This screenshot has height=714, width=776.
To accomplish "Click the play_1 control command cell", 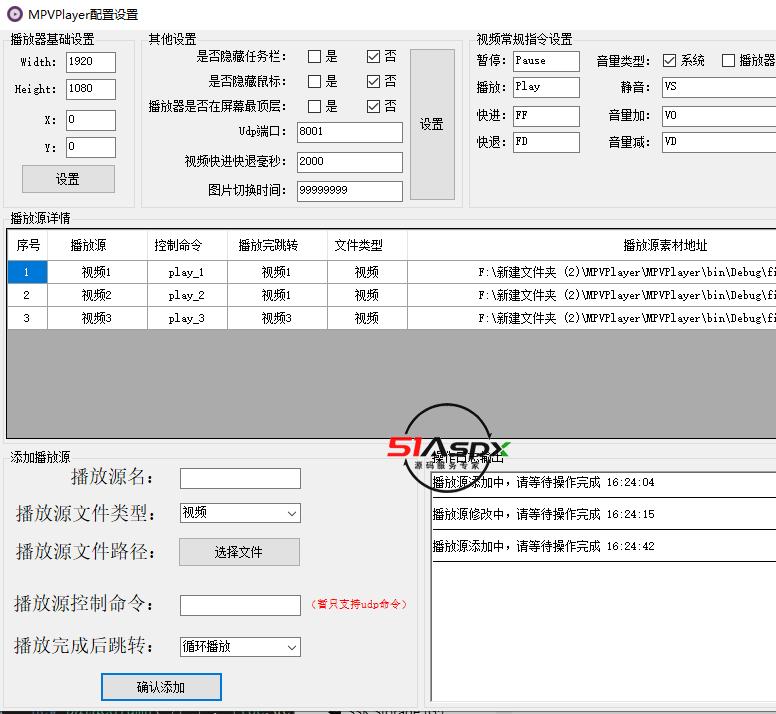I will pos(188,272).
